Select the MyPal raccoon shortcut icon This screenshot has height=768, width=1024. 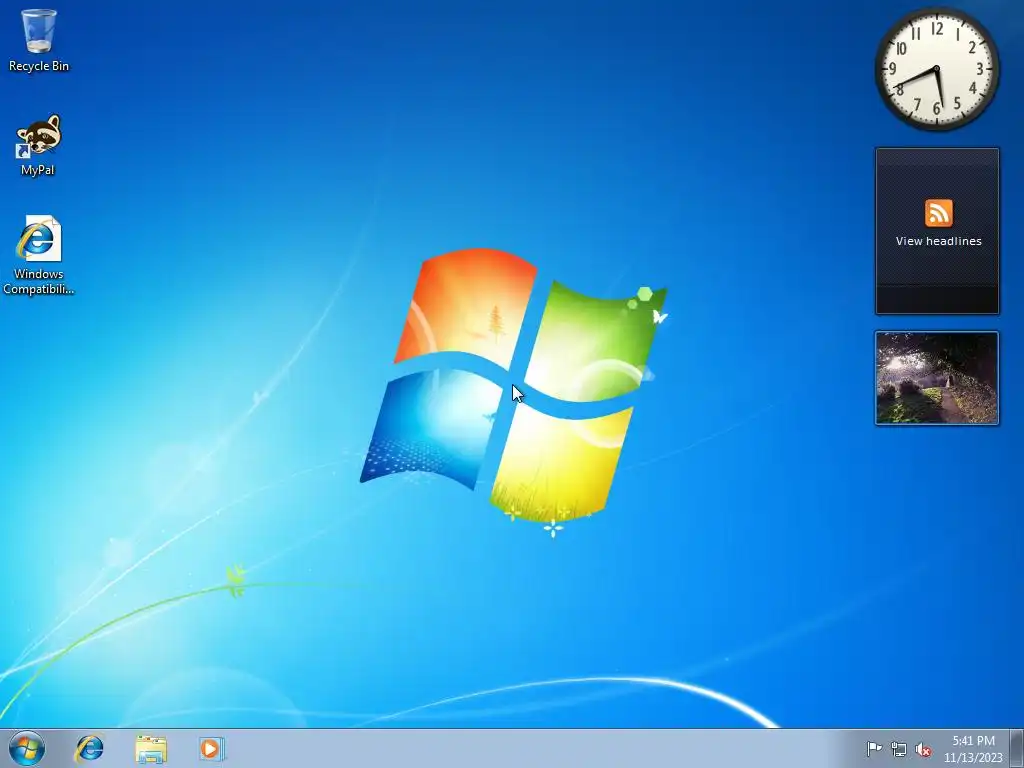39,136
